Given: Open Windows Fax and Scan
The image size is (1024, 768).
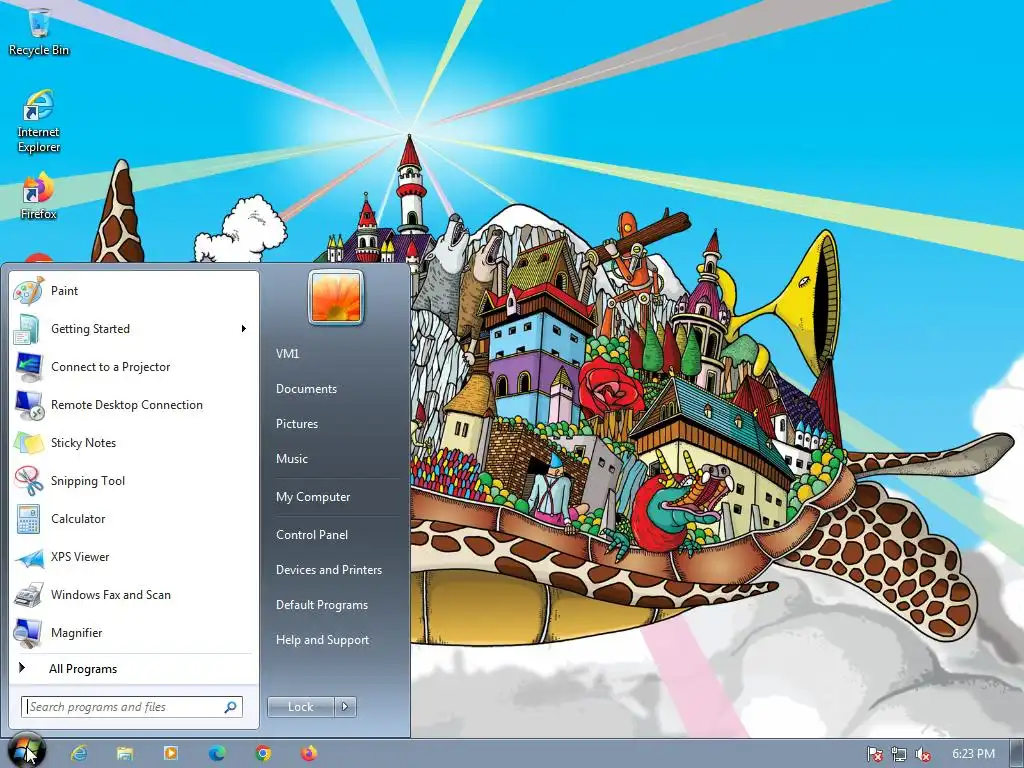Looking at the screenshot, I should [134, 595].
